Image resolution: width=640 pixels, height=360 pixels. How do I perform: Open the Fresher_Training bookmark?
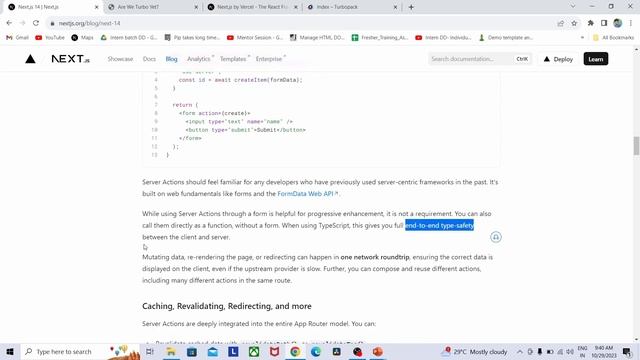[380, 38]
